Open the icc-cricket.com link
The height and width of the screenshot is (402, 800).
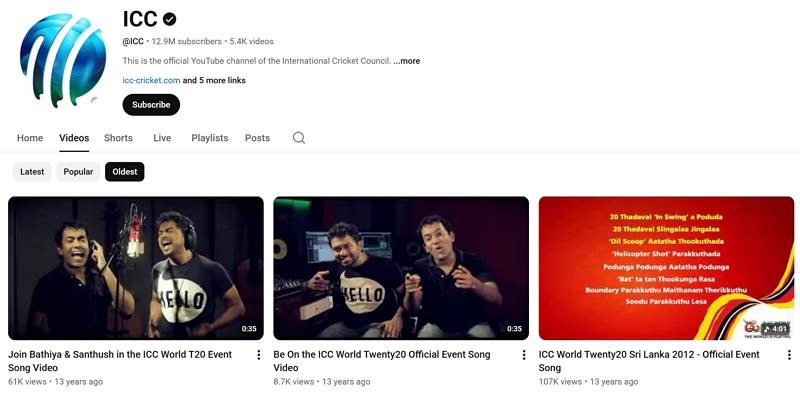151,80
